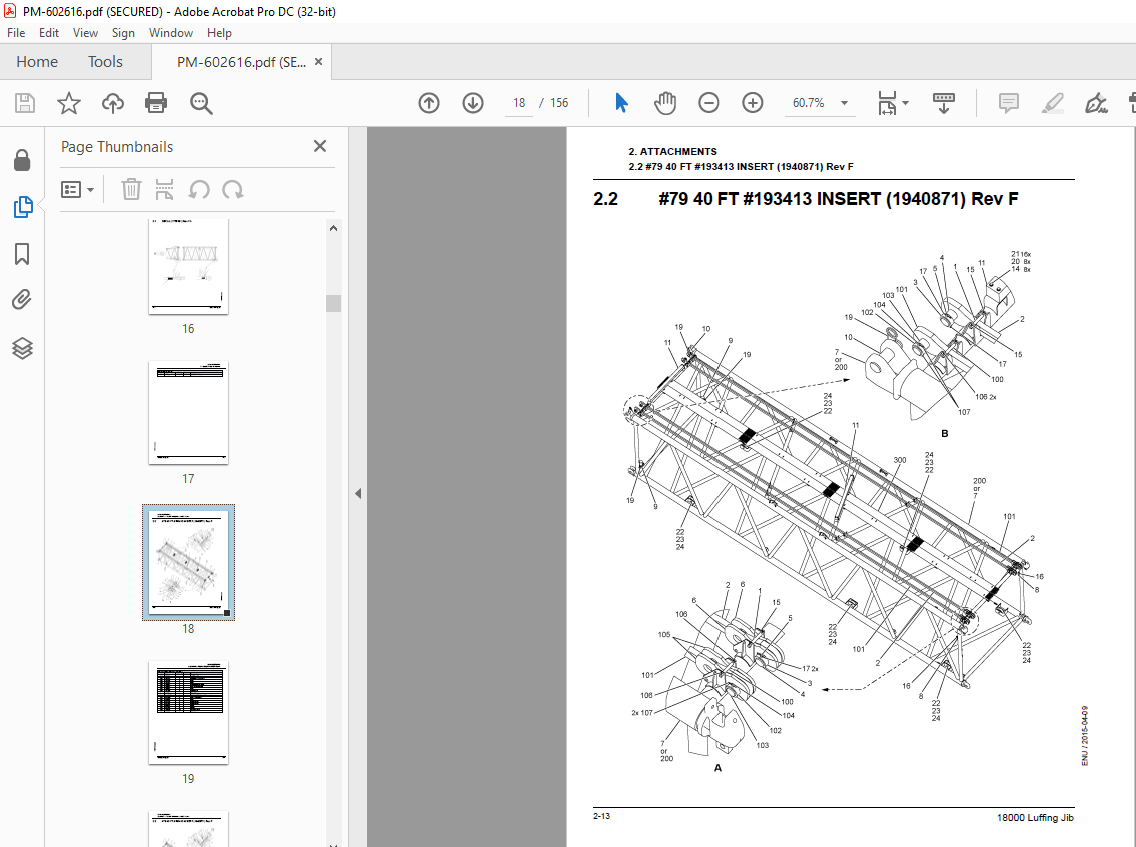Select page 18 thumbnail
The height and width of the screenshot is (847, 1136).
coord(188,562)
